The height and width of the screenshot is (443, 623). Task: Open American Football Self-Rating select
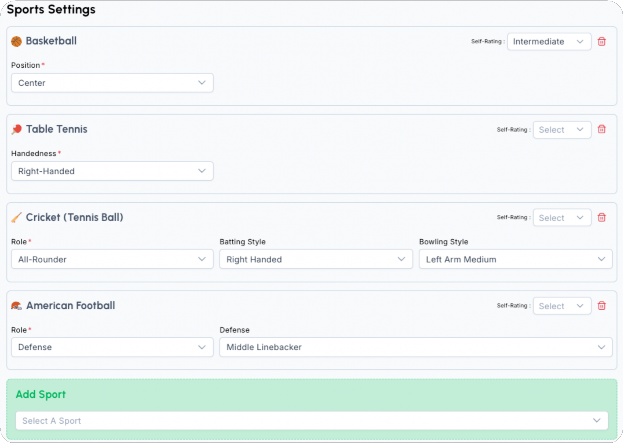click(x=561, y=306)
